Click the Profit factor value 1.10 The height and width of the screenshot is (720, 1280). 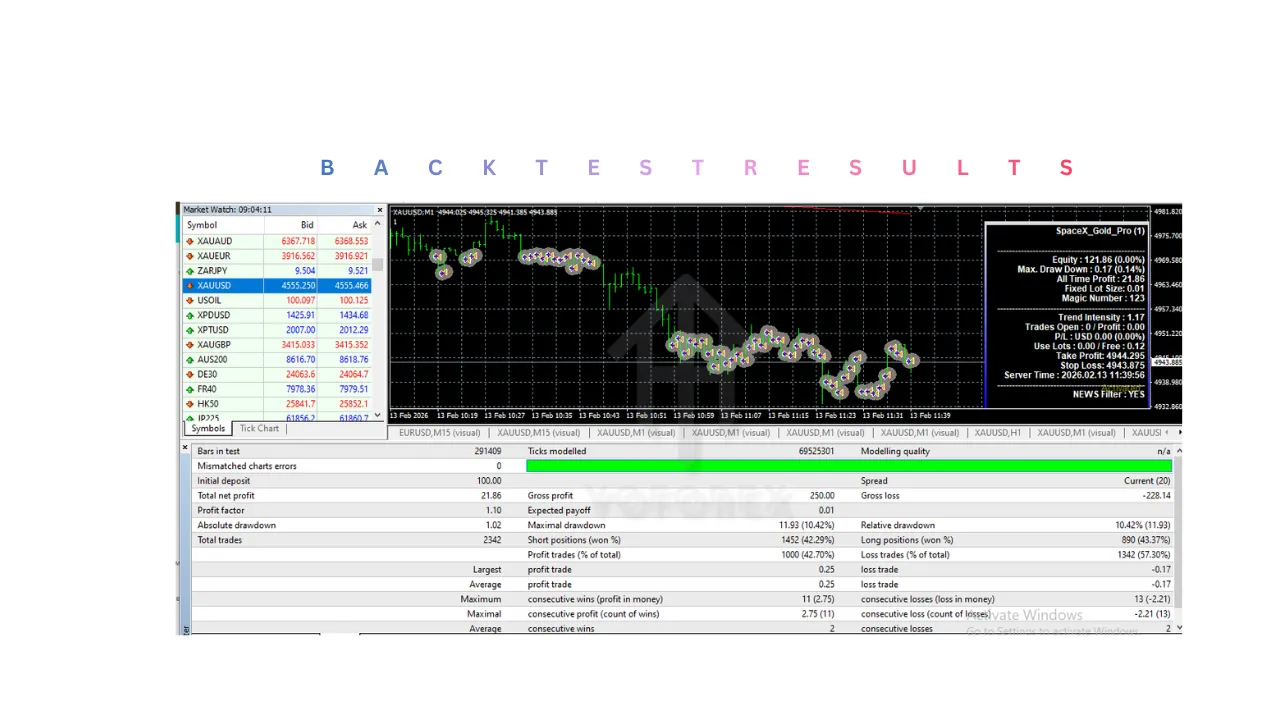pos(494,511)
